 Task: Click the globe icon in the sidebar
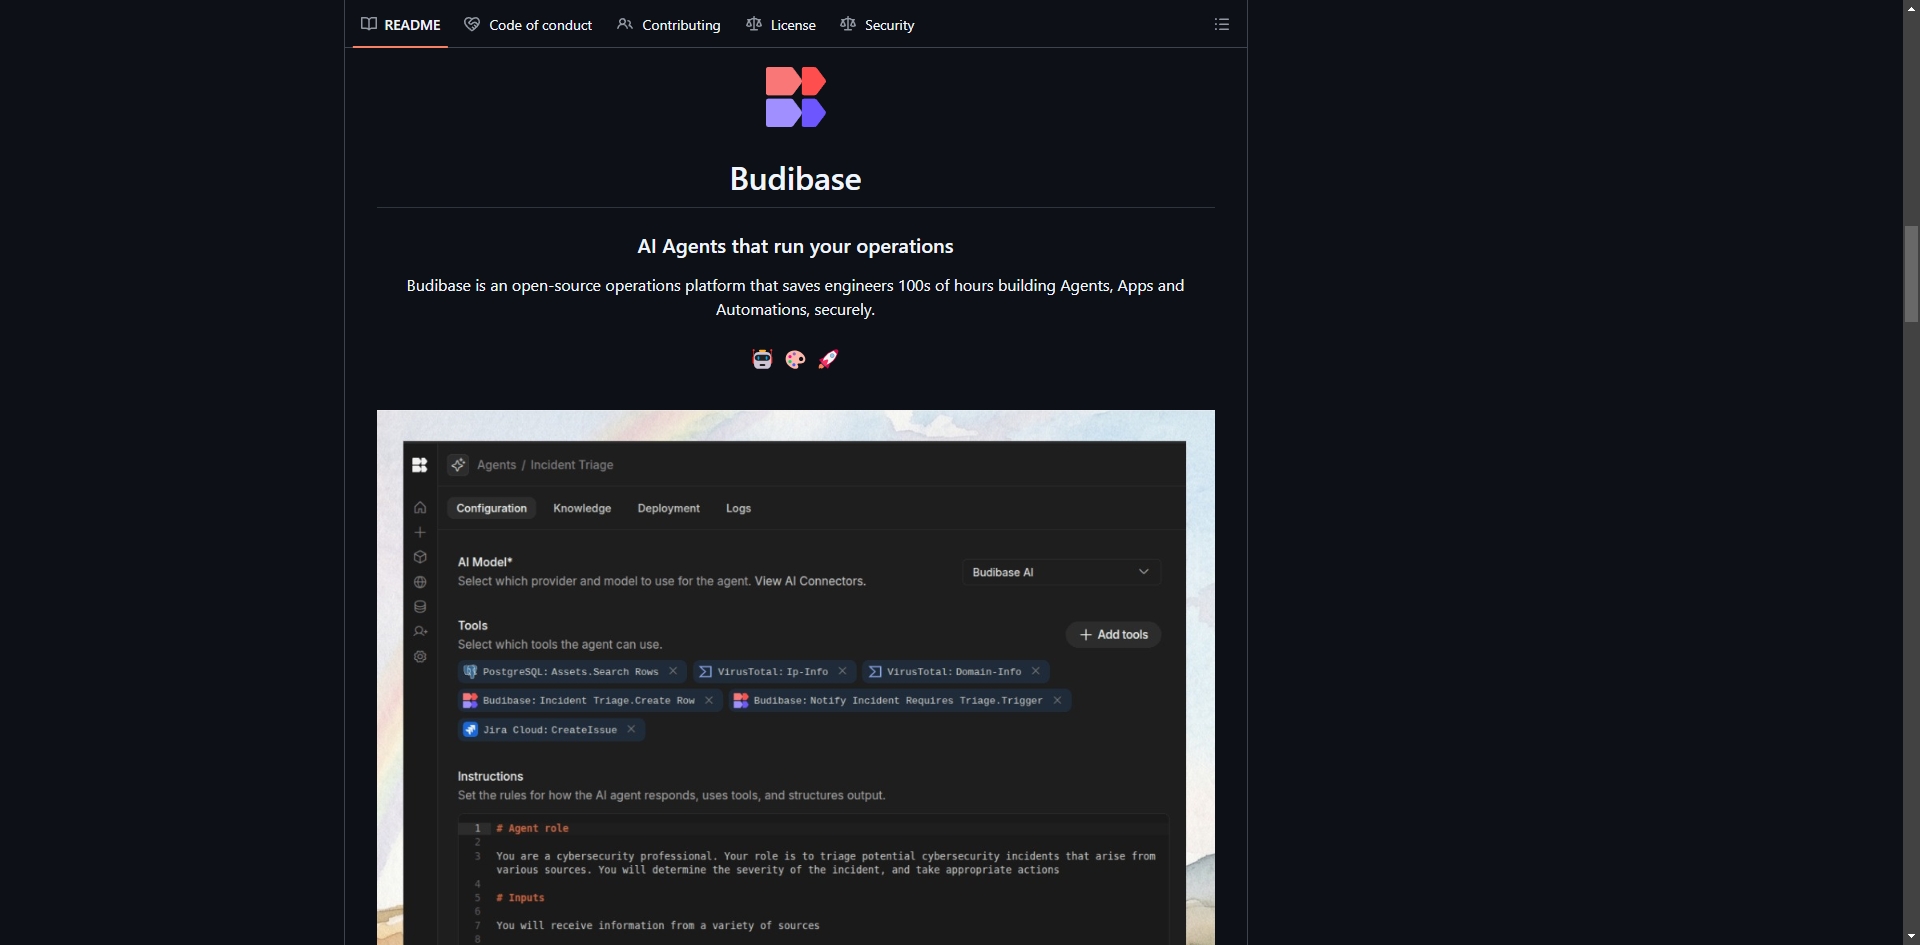pyautogui.click(x=420, y=582)
